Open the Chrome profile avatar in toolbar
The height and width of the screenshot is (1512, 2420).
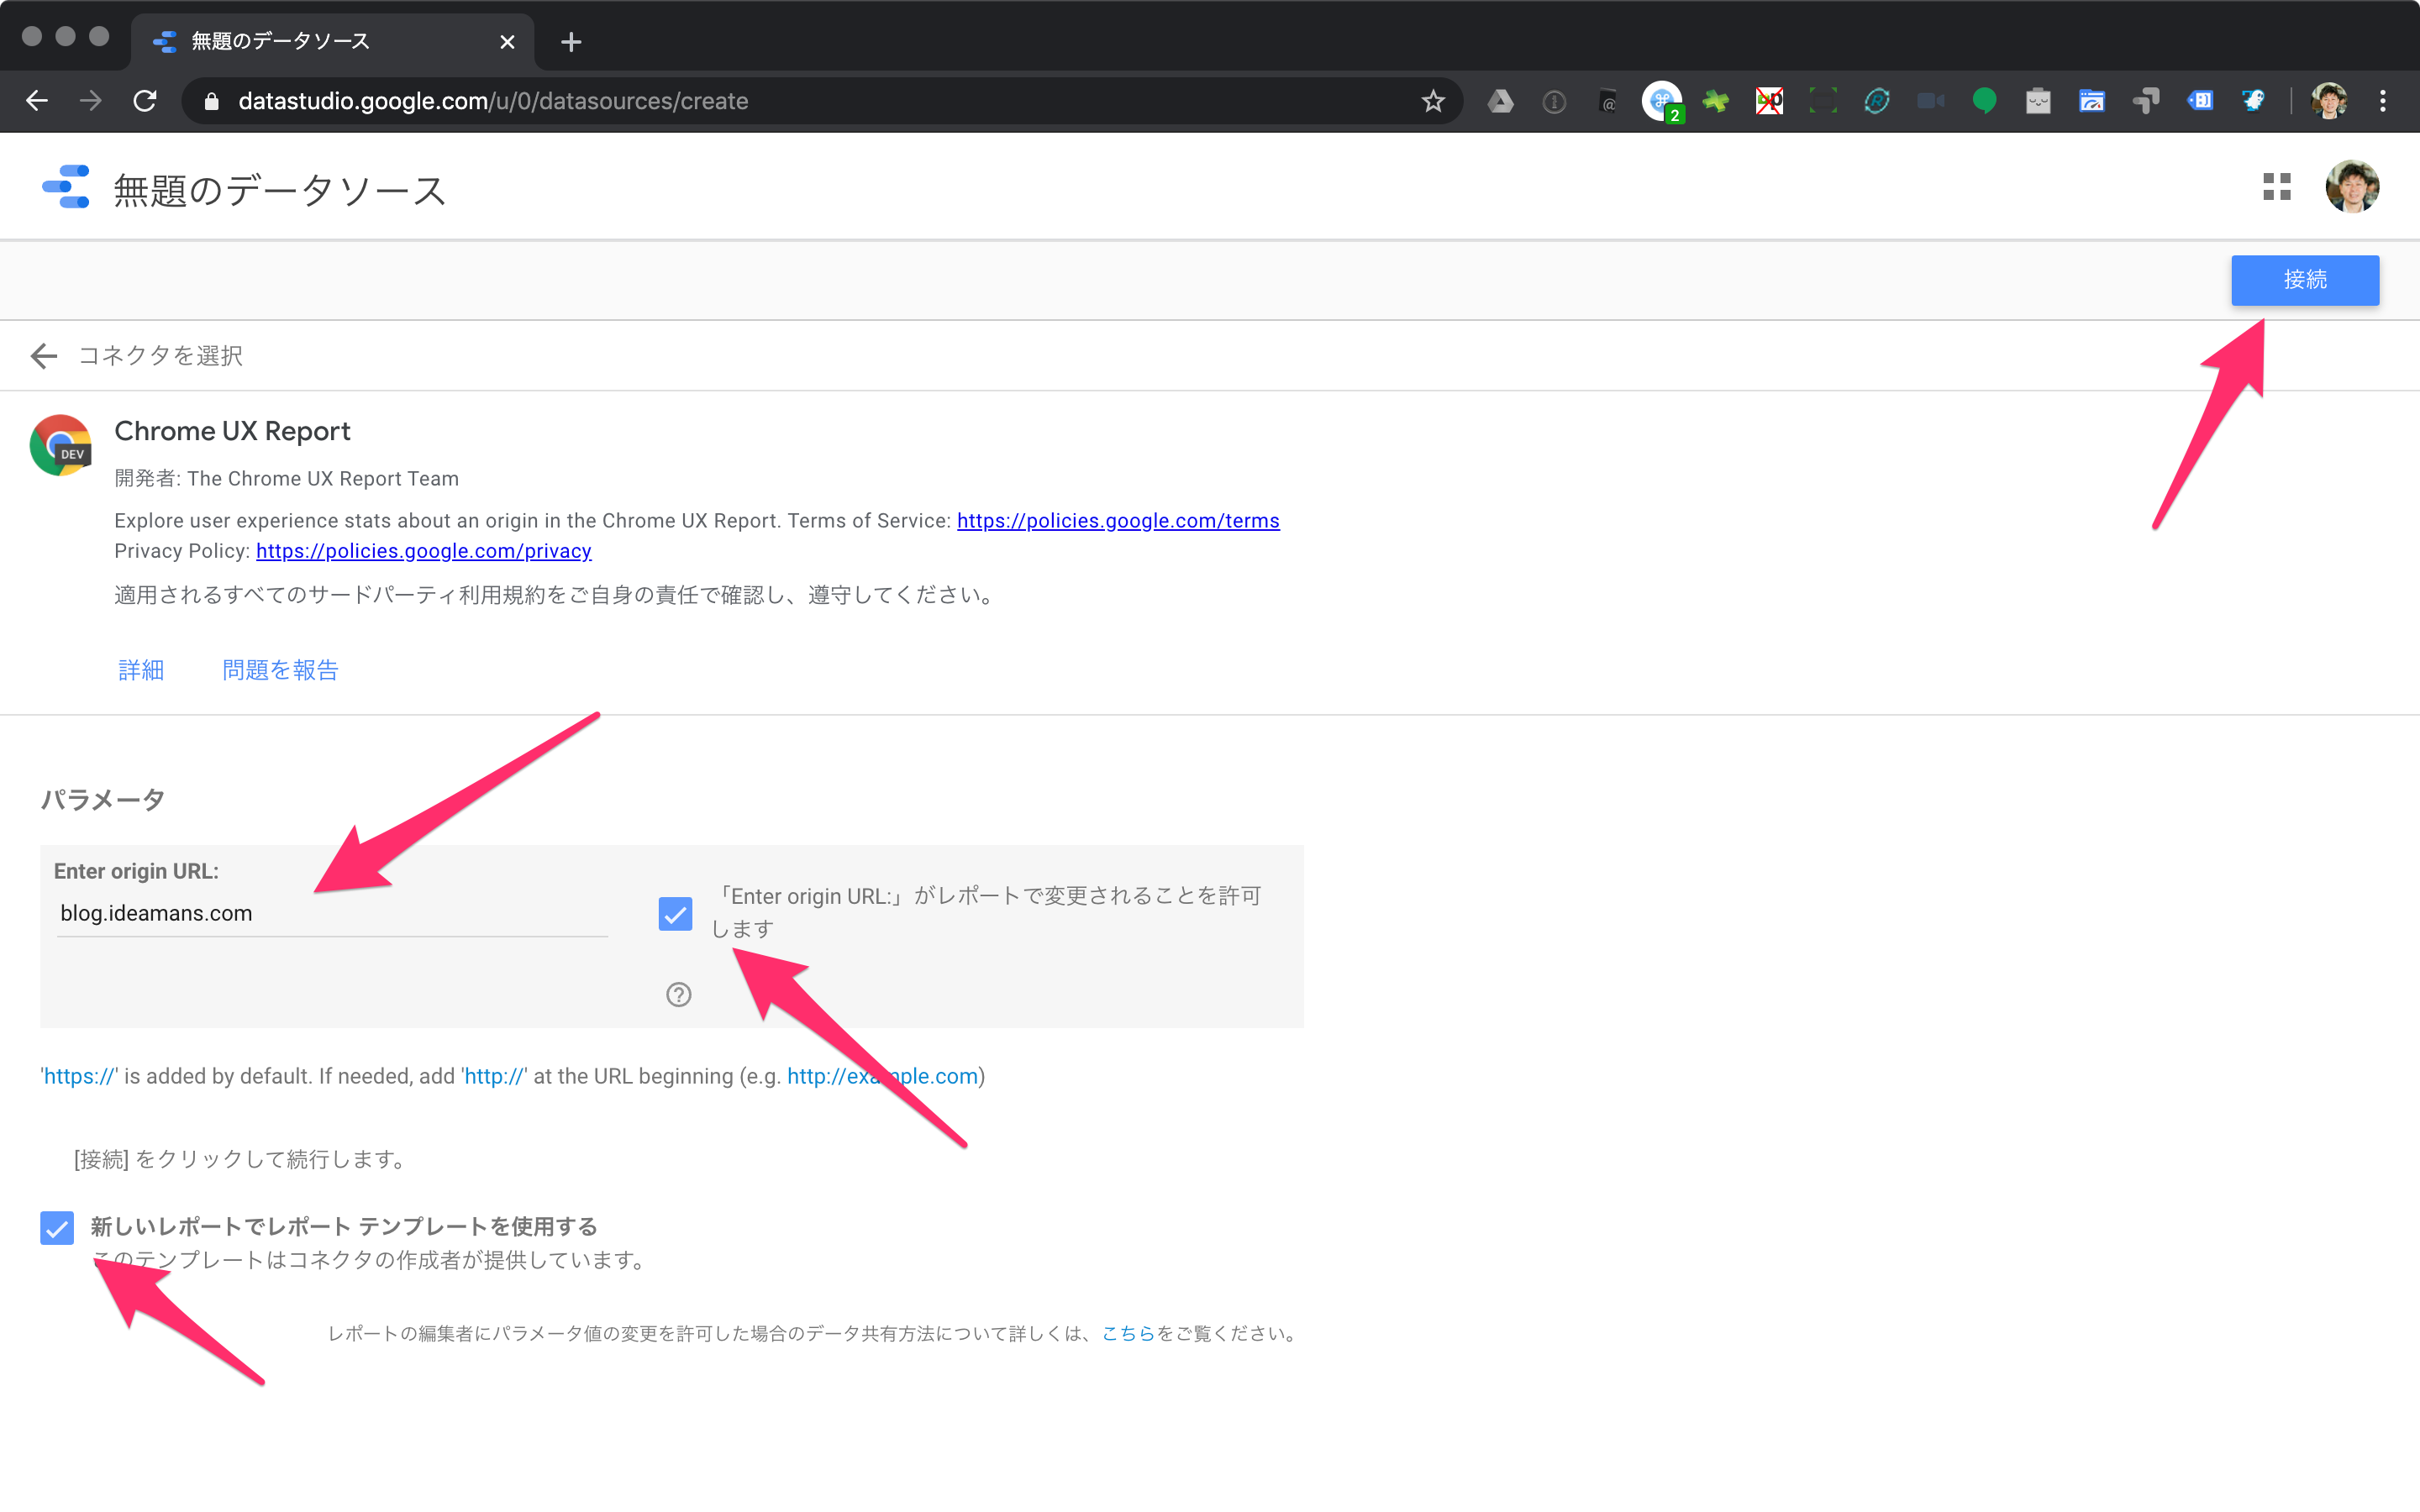(x=2329, y=101)
